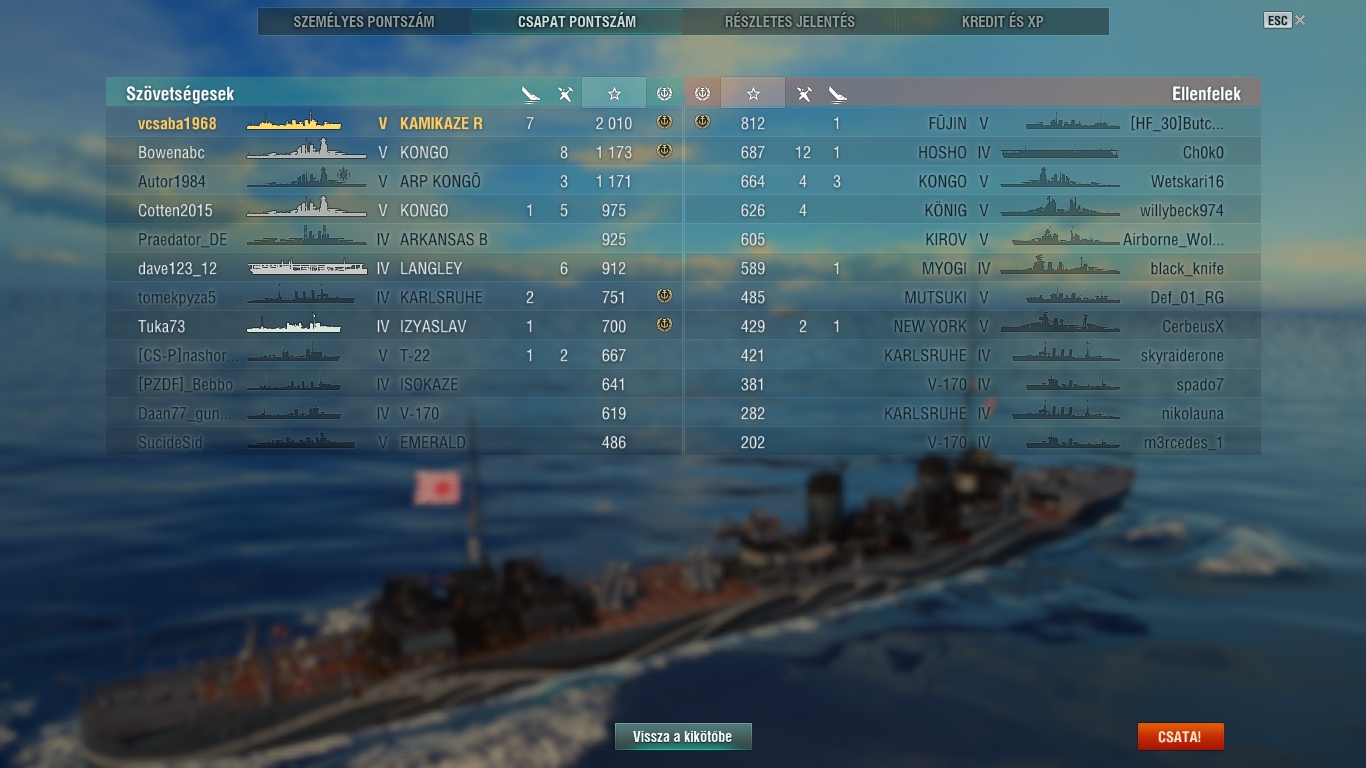Switch to the Részletes jelentés tab
This screenshot has width=1366, height=768.
(x=790, y=21)
